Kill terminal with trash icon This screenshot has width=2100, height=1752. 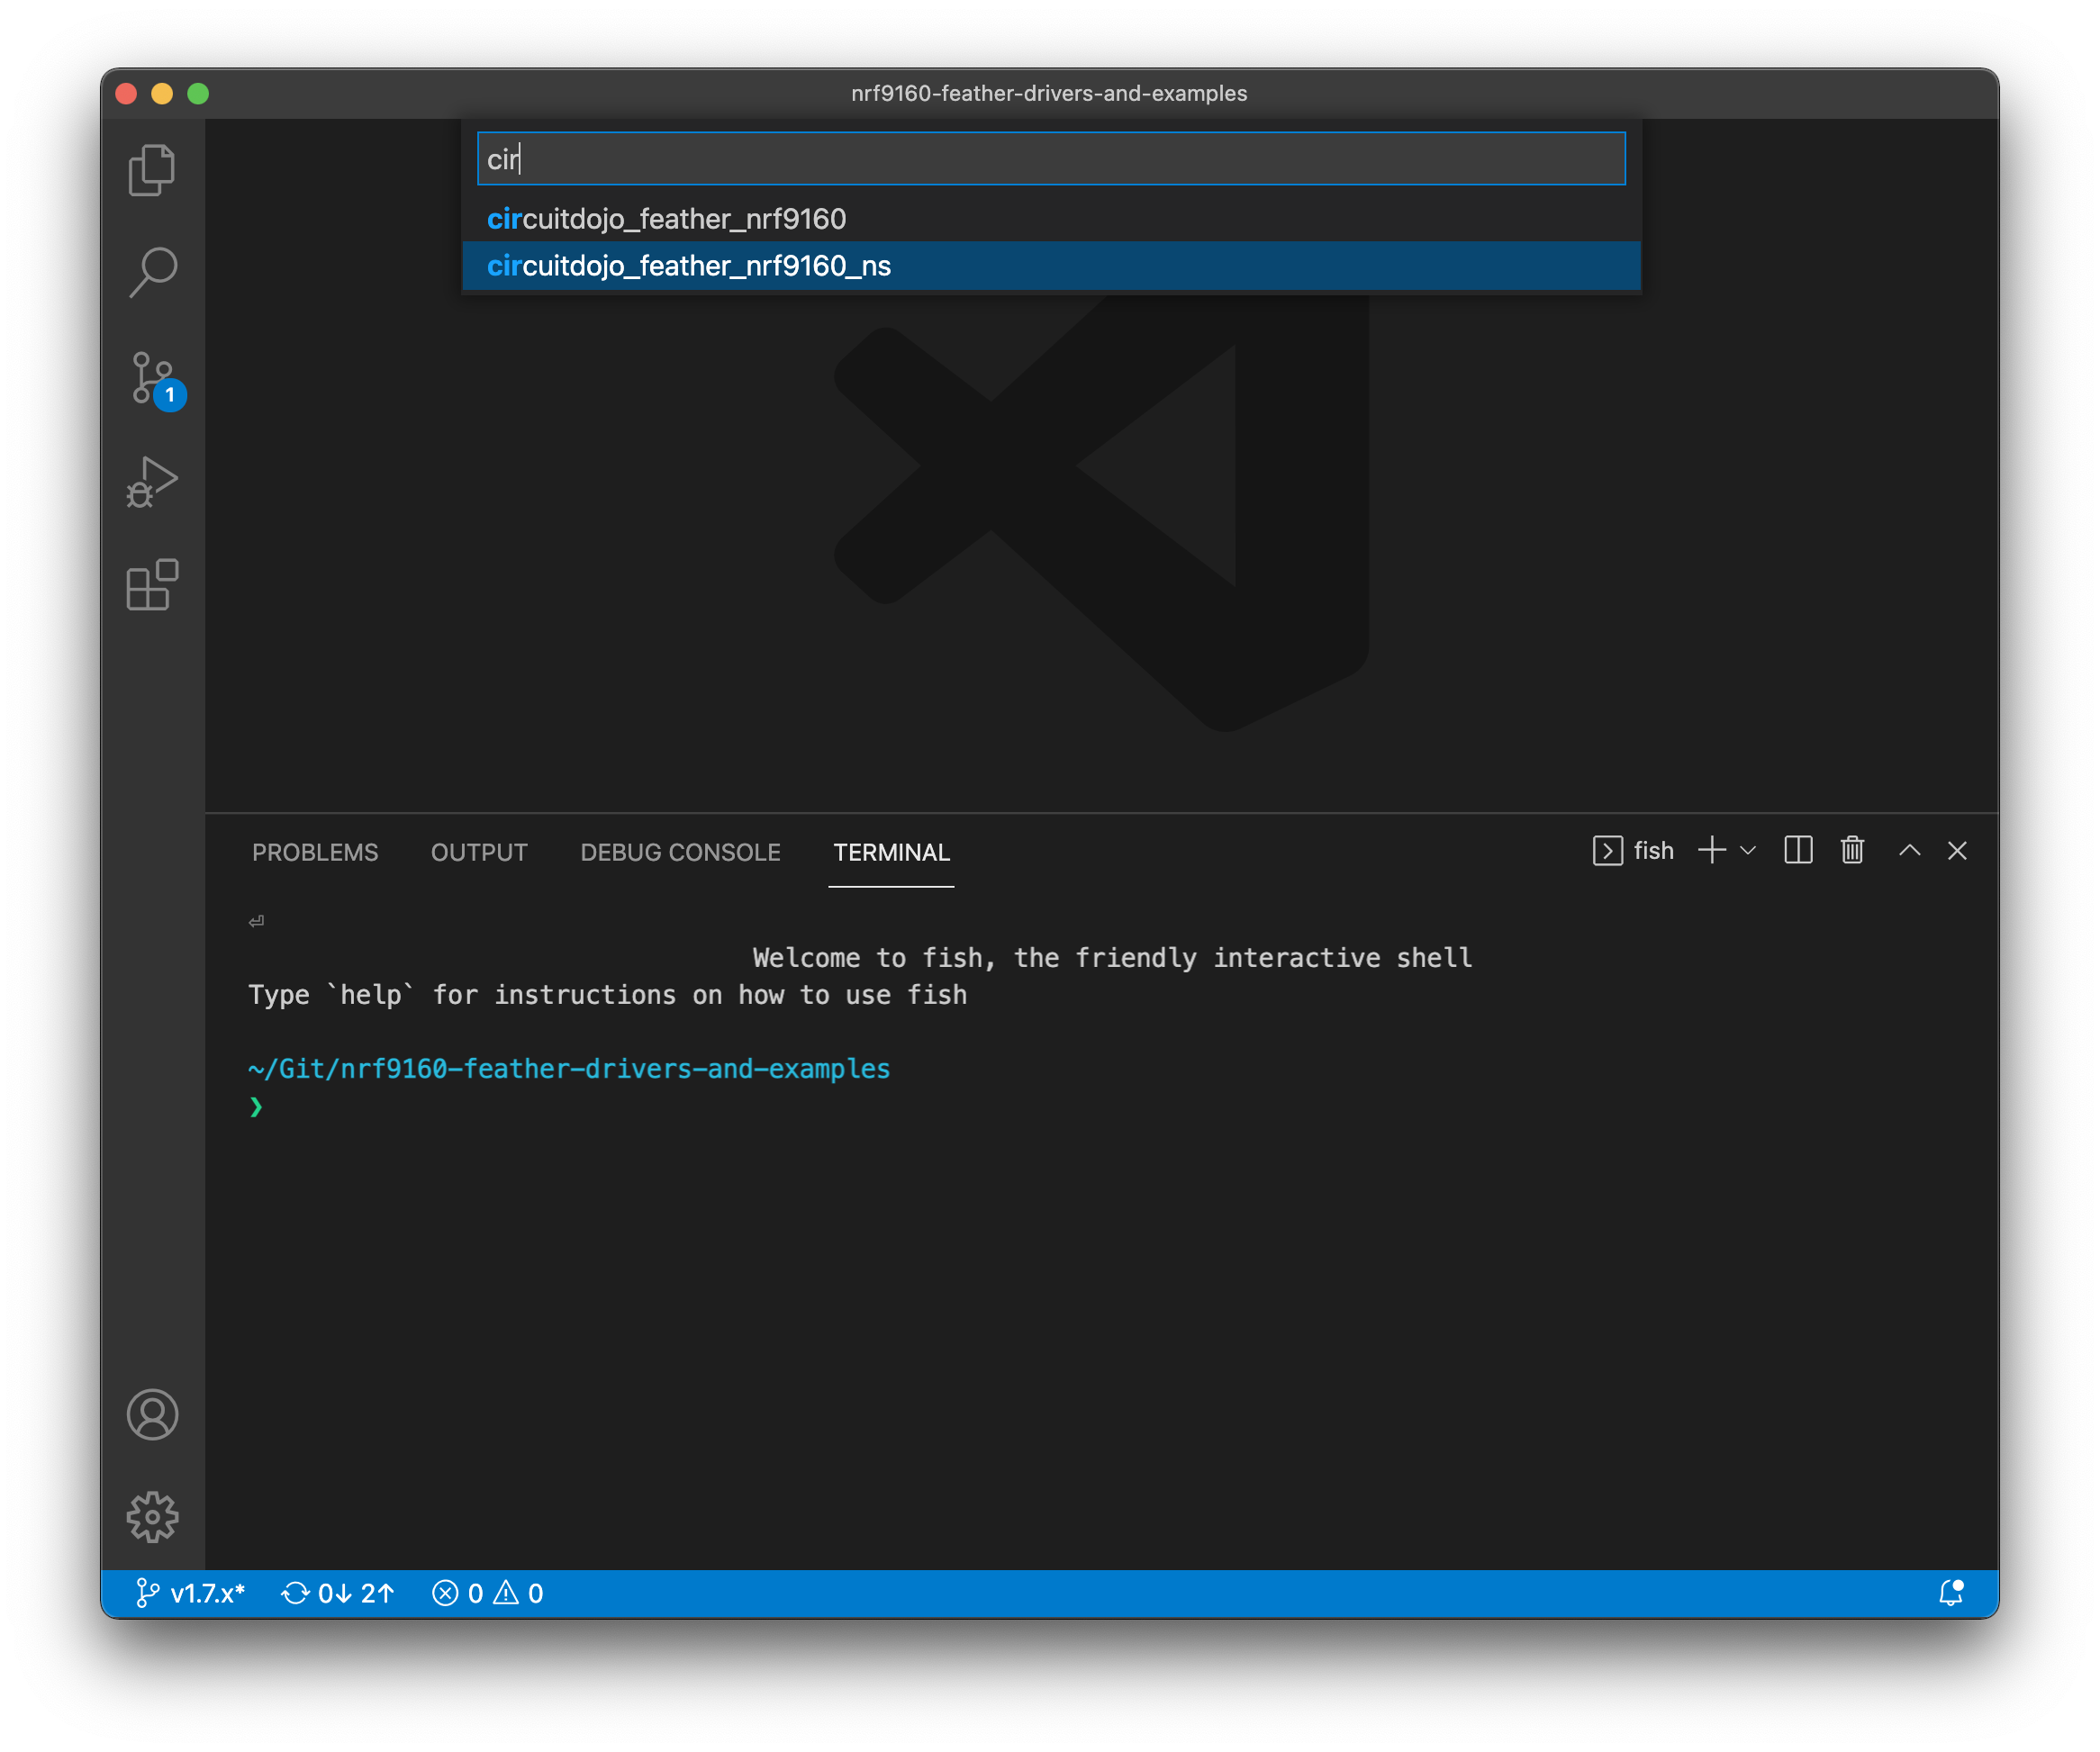1852,850
